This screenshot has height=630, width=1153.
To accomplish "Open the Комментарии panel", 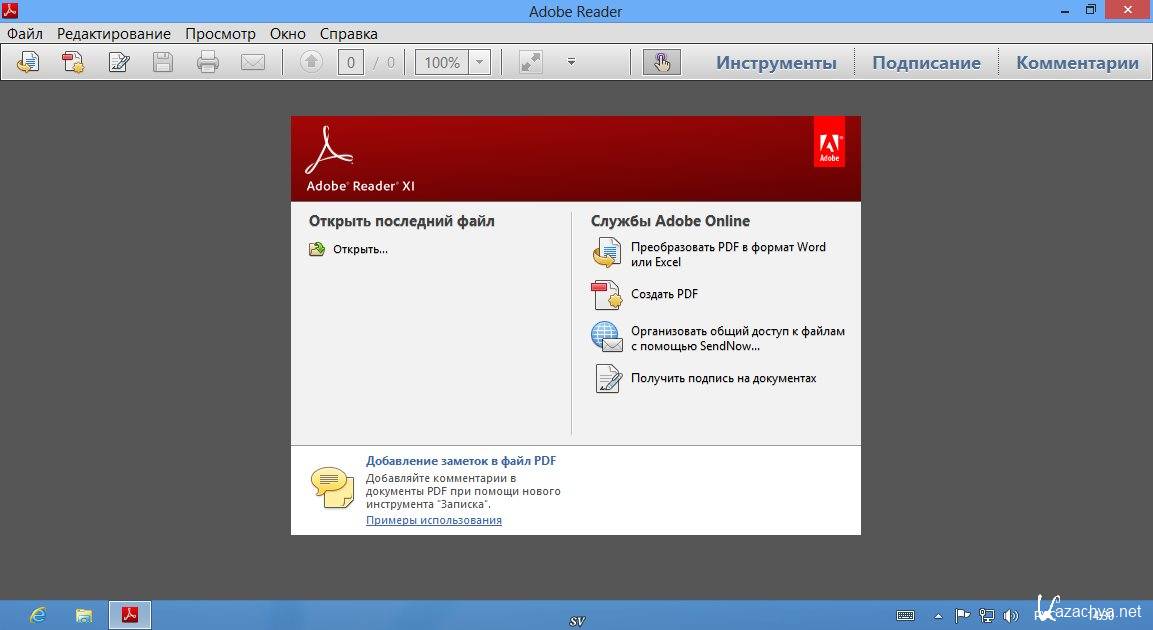I will click(x=1077, y=62).
